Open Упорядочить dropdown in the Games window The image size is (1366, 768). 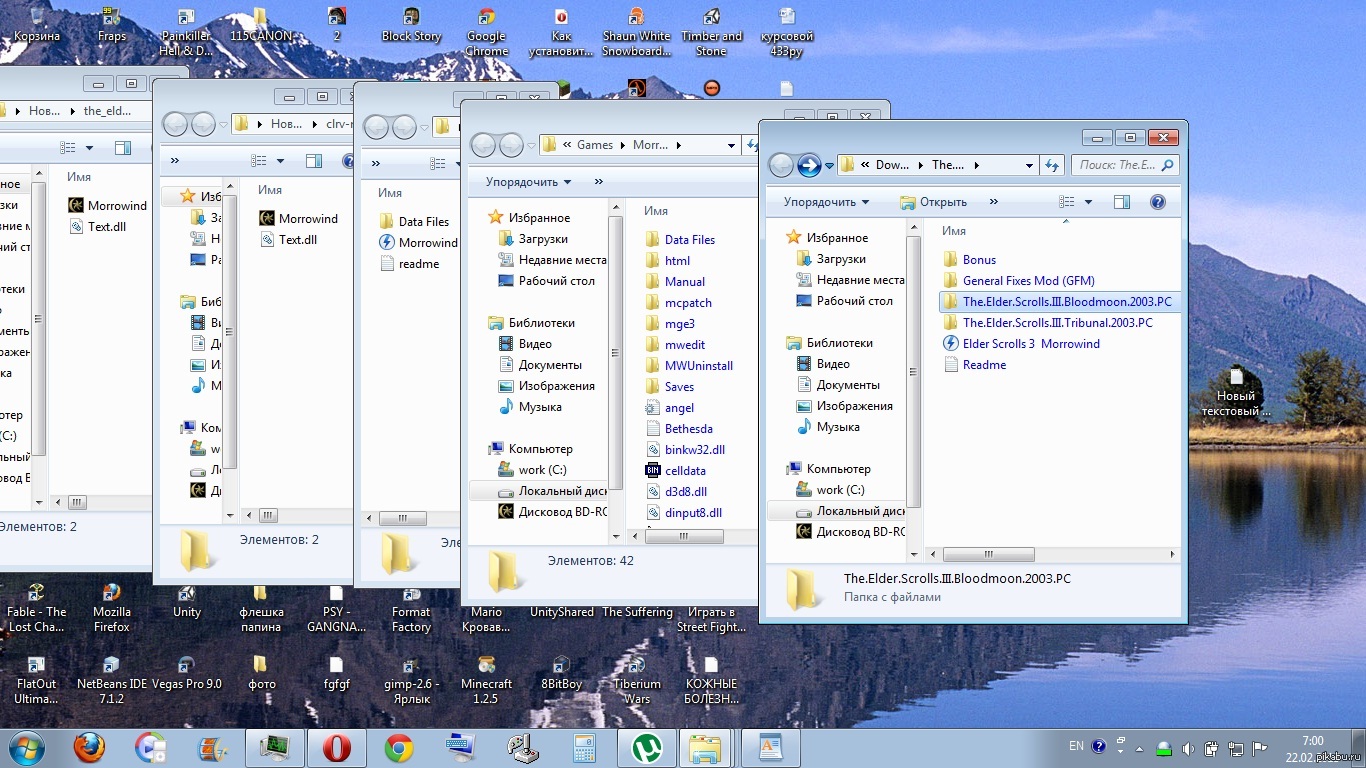click(528, 182)
